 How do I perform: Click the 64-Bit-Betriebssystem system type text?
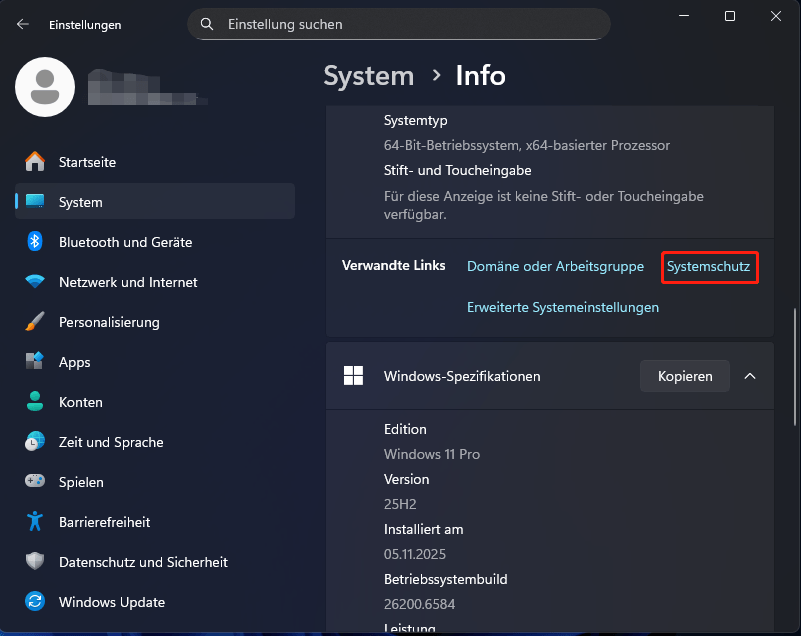[527, 146]
